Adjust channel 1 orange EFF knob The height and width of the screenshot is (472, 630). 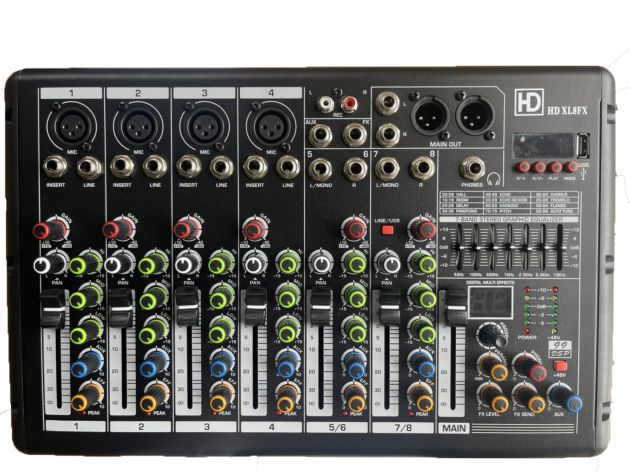pos(86,398)
